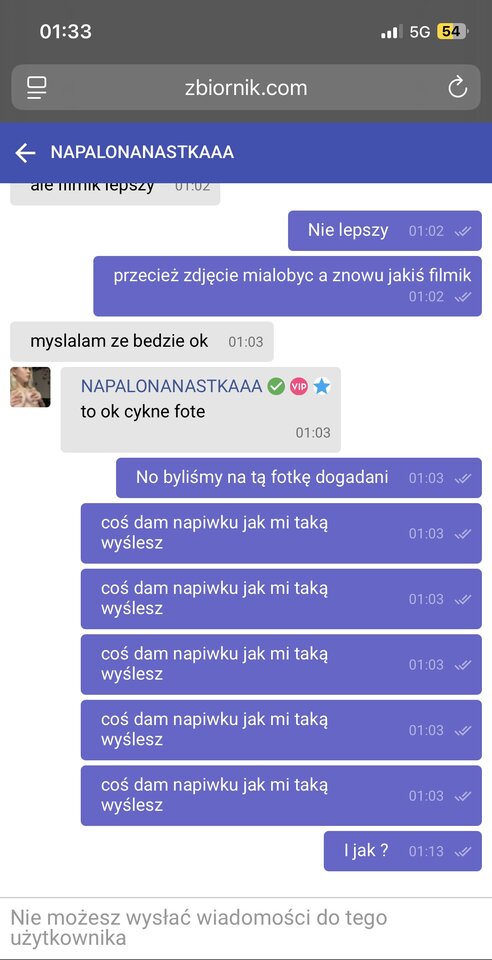Tap the battery indicator in status bar

[x=452, y=31]
